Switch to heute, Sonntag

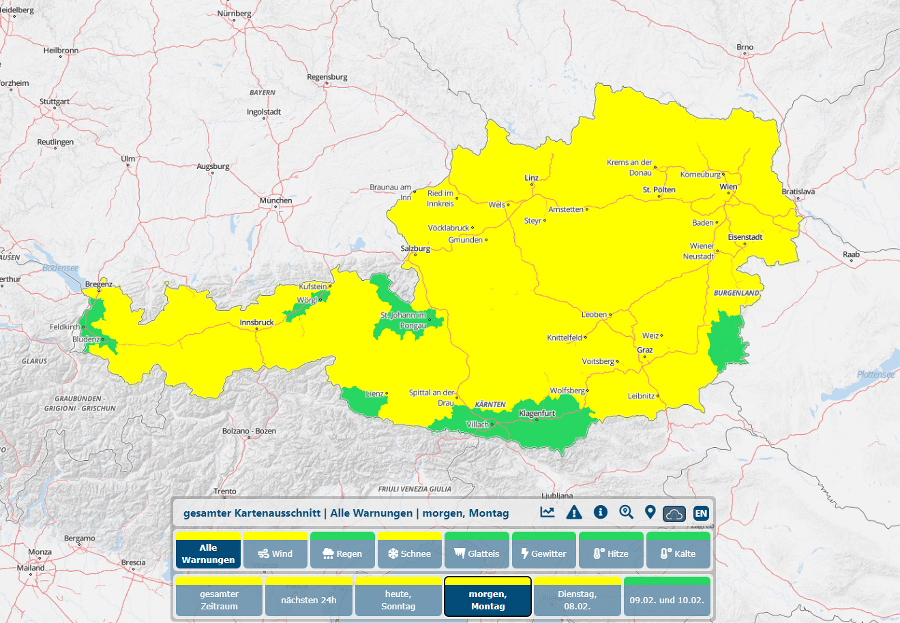pos(398,597)
